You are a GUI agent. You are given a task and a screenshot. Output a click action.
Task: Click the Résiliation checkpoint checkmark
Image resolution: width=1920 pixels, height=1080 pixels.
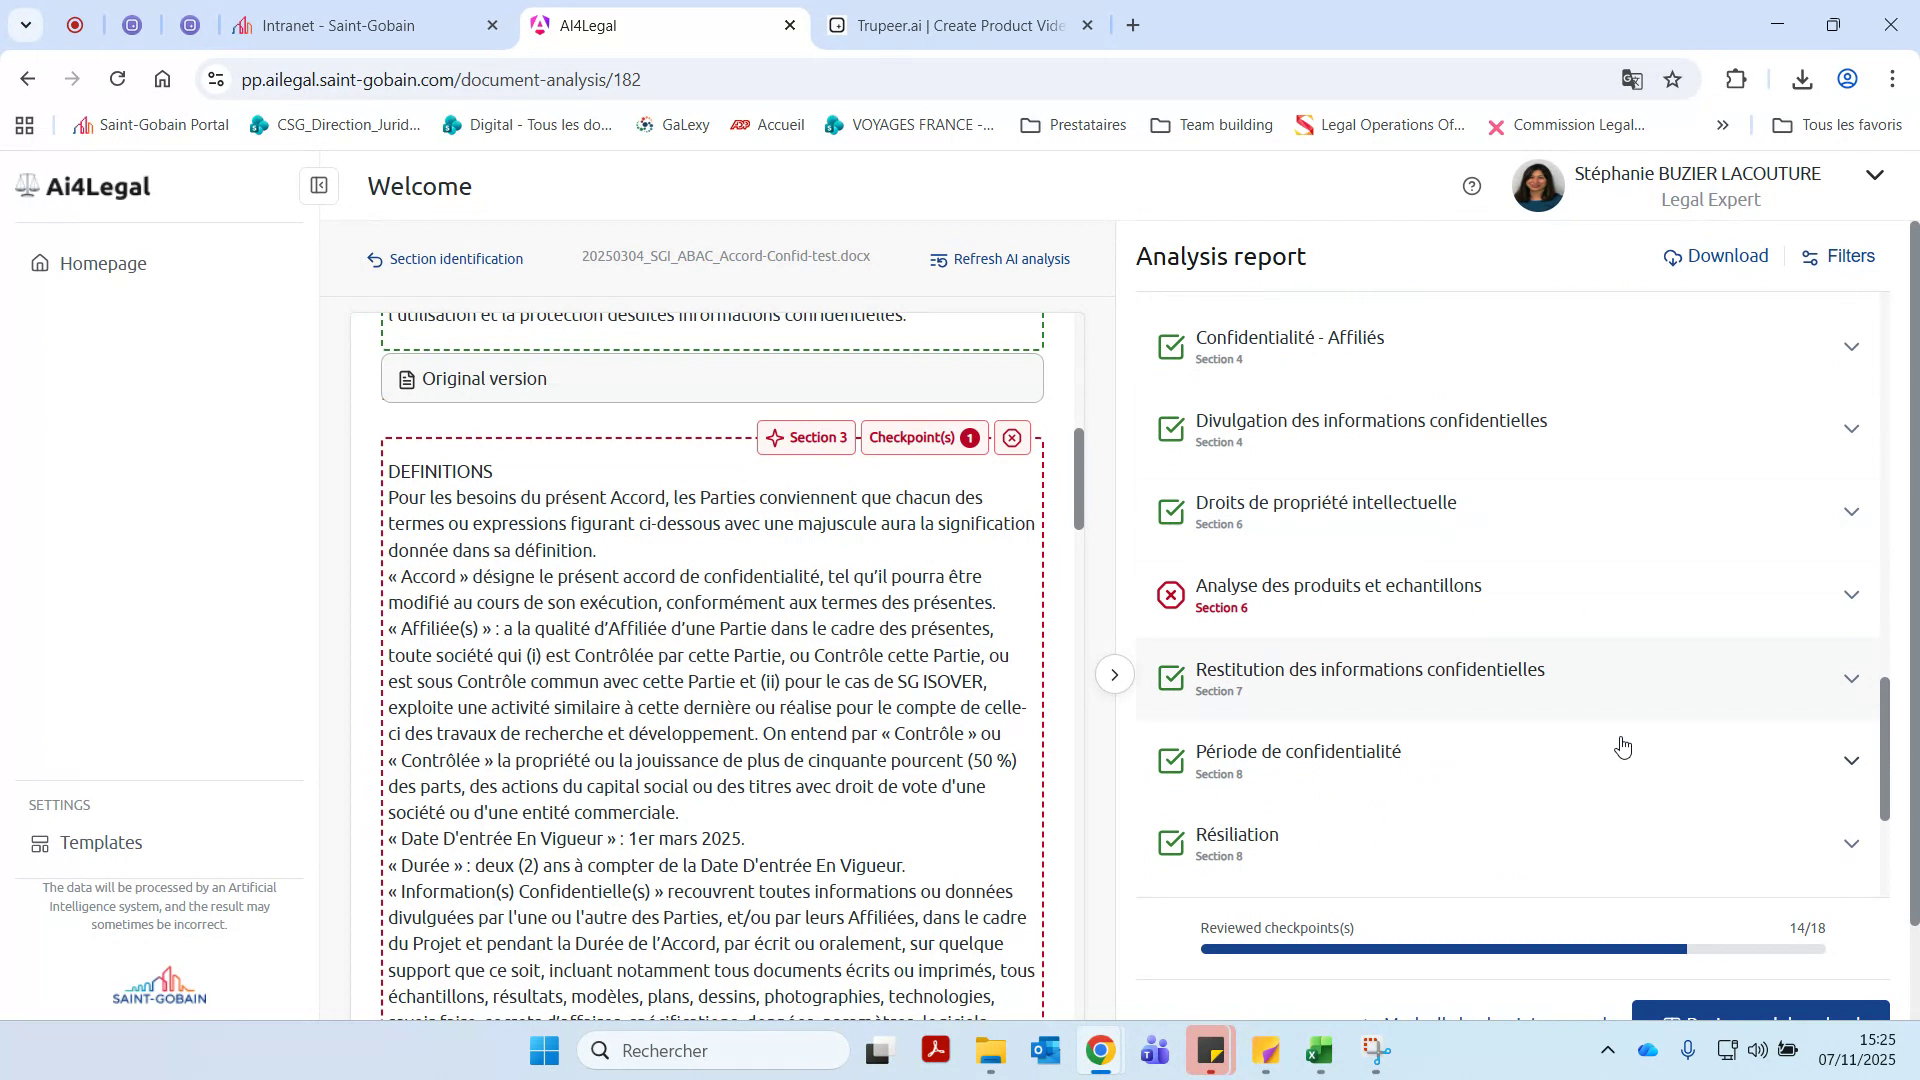tap(1171, 843)
